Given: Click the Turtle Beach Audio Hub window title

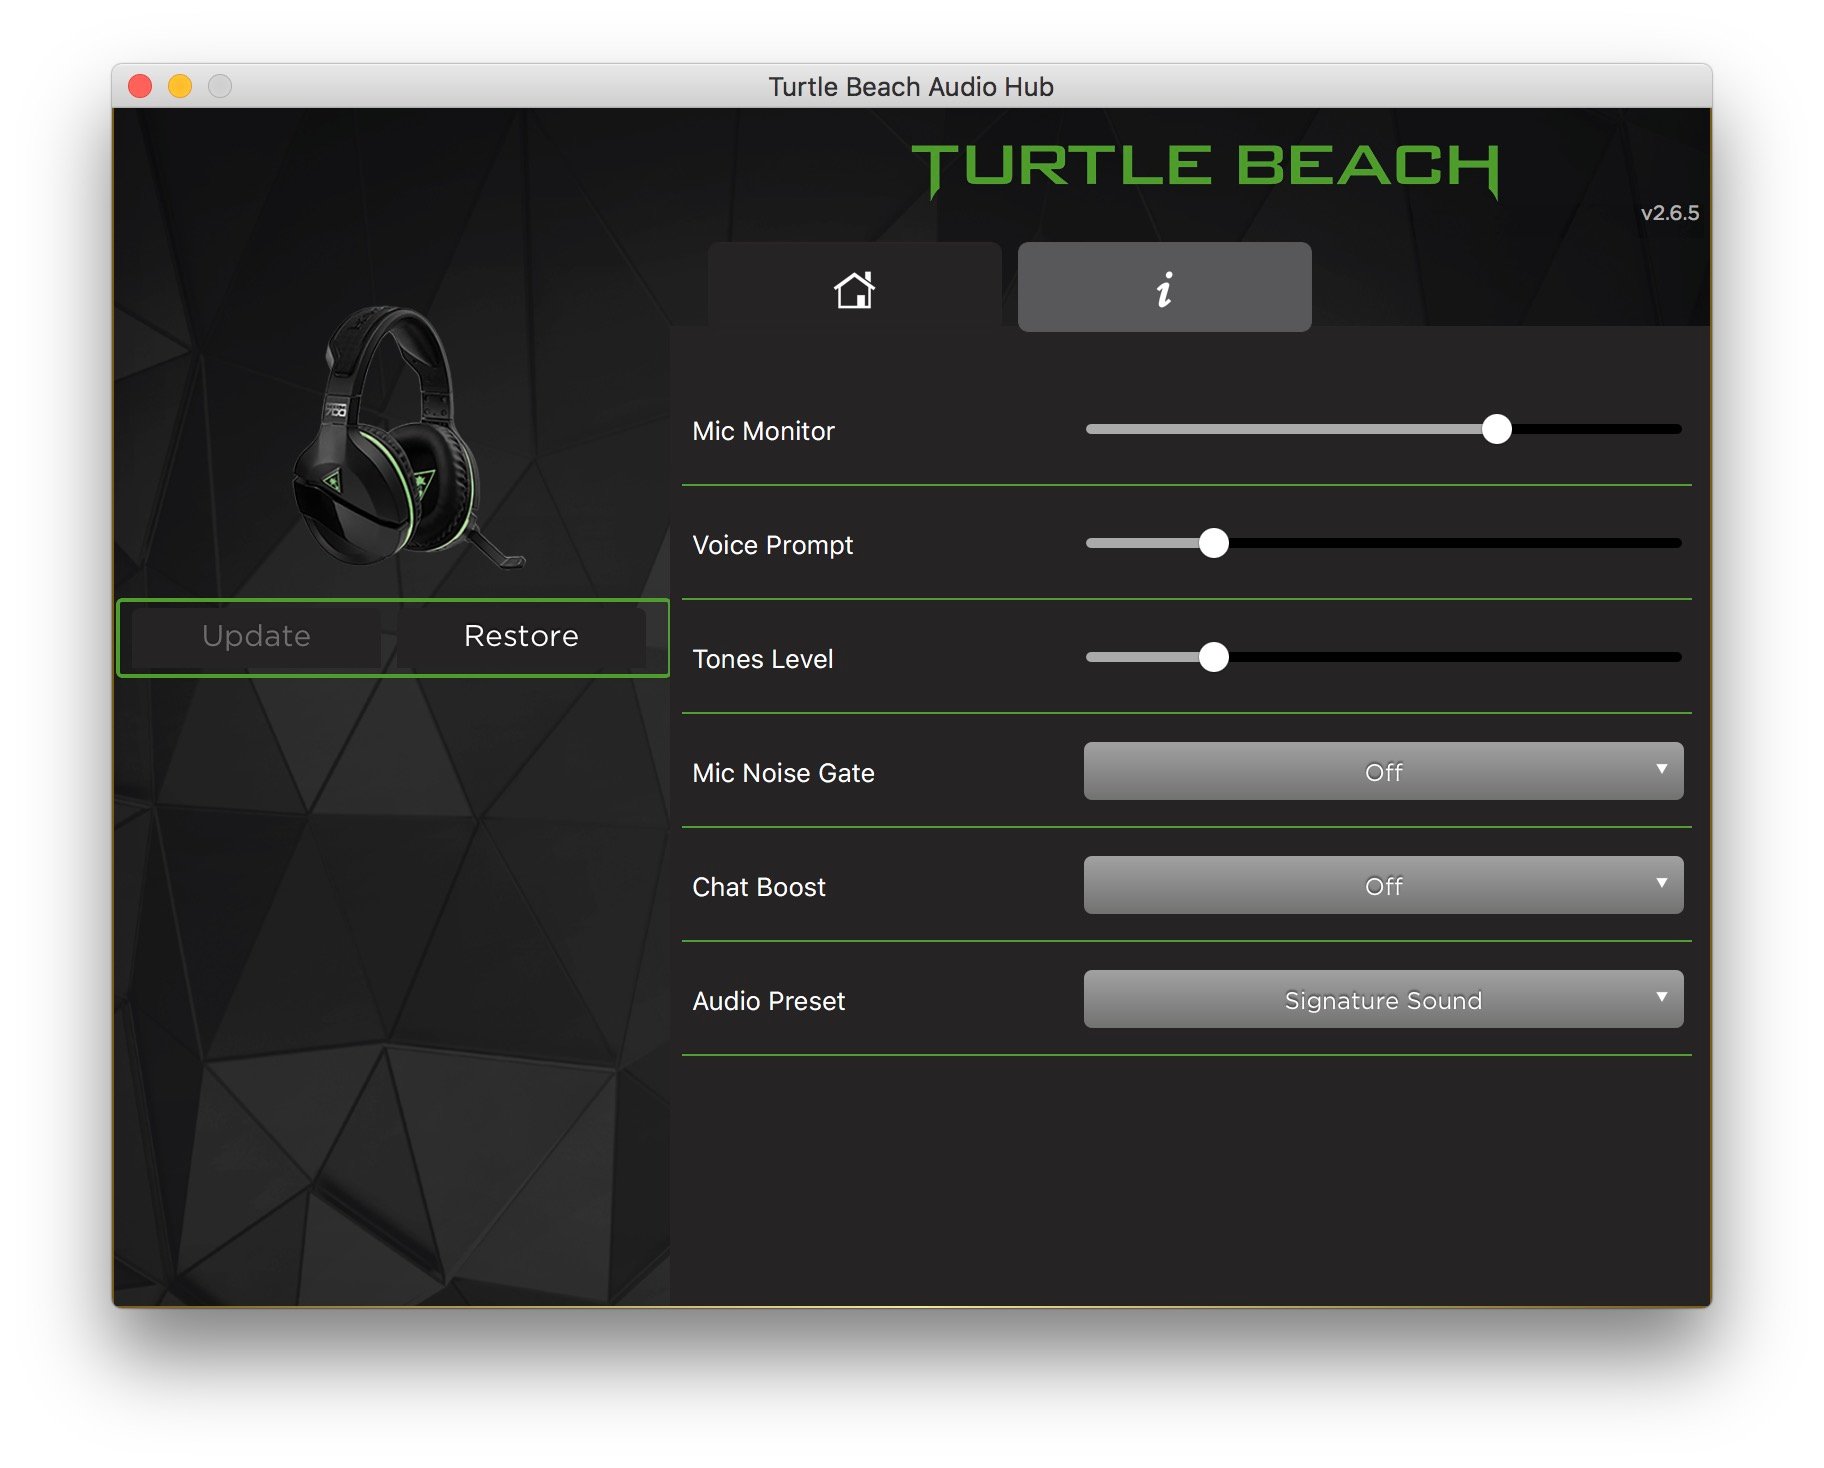Looking at the screenshot, I should (x=911, y=87).
